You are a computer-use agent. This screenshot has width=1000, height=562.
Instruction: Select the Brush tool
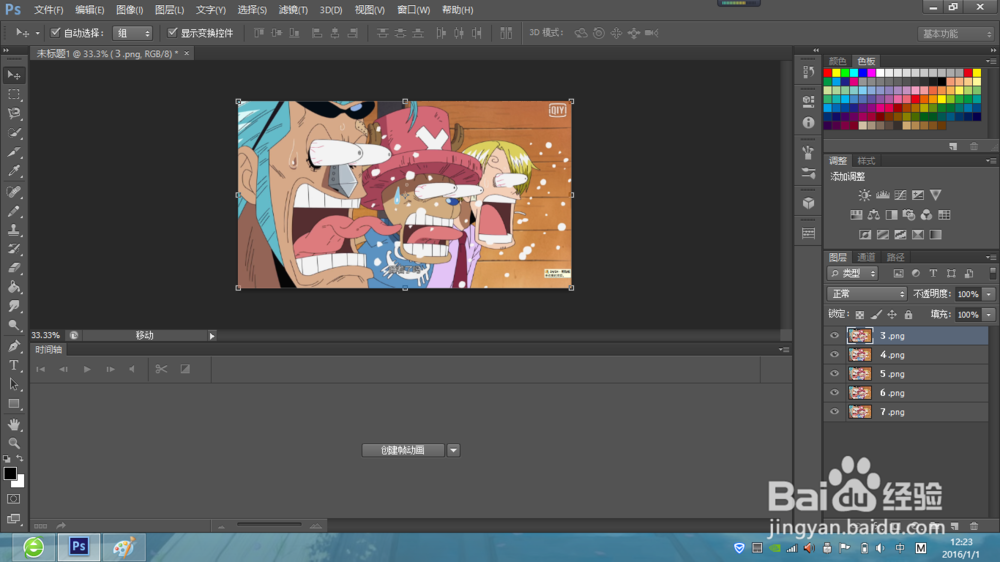tap(14, 211)
